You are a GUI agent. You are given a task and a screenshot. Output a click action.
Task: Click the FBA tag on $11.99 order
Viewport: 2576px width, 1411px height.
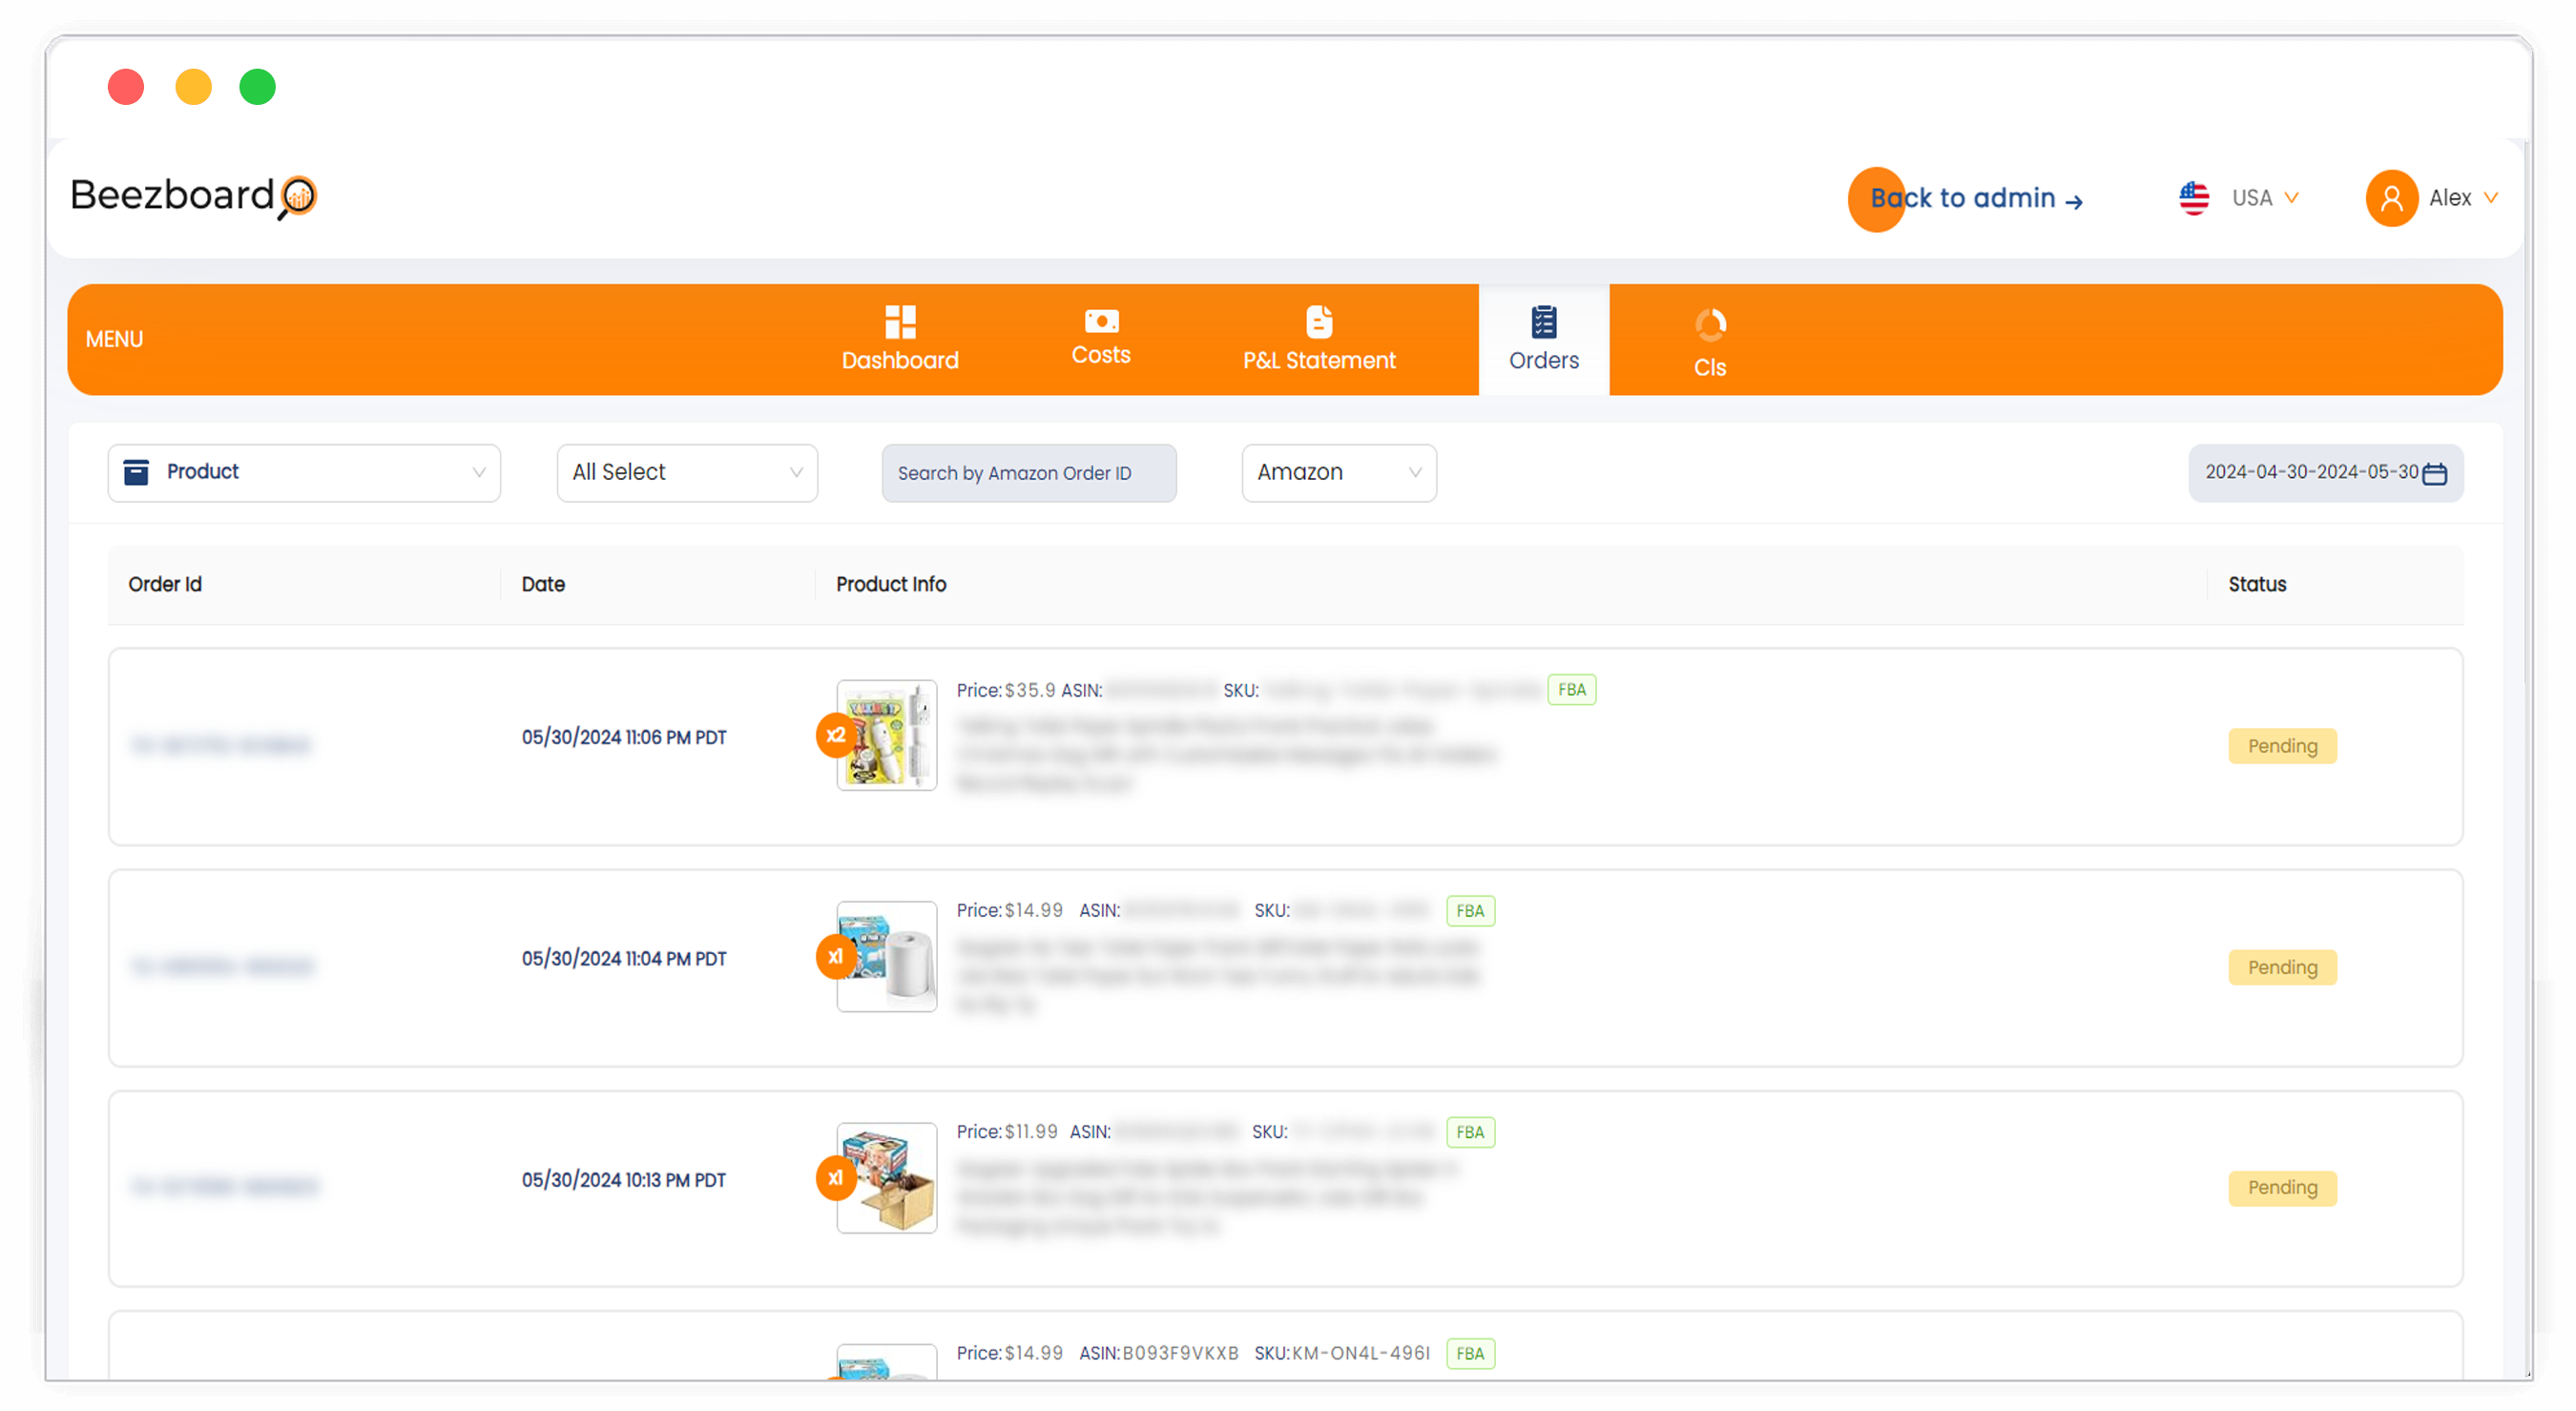[1470, 1132]
